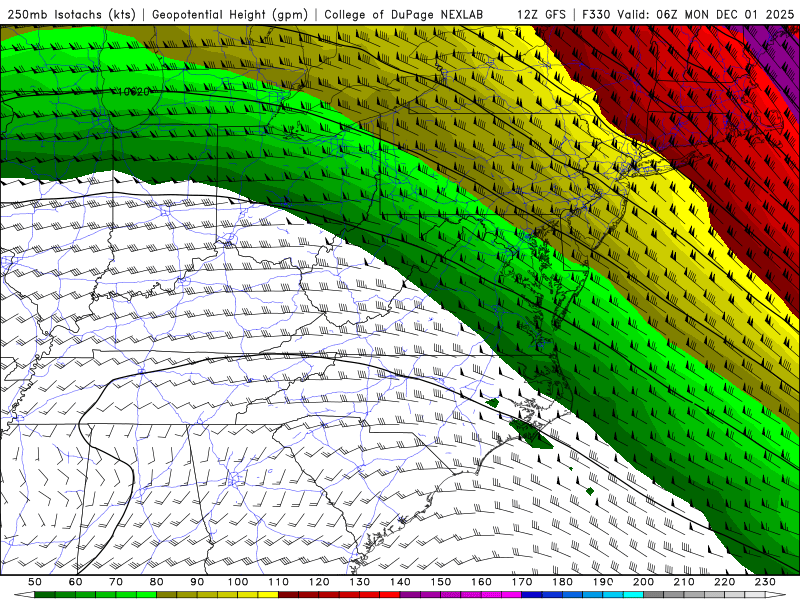Screen dimensions: 800x600
Task: Click the dark gray legend swatch just above 200
Action: click(x=654, y=595)
